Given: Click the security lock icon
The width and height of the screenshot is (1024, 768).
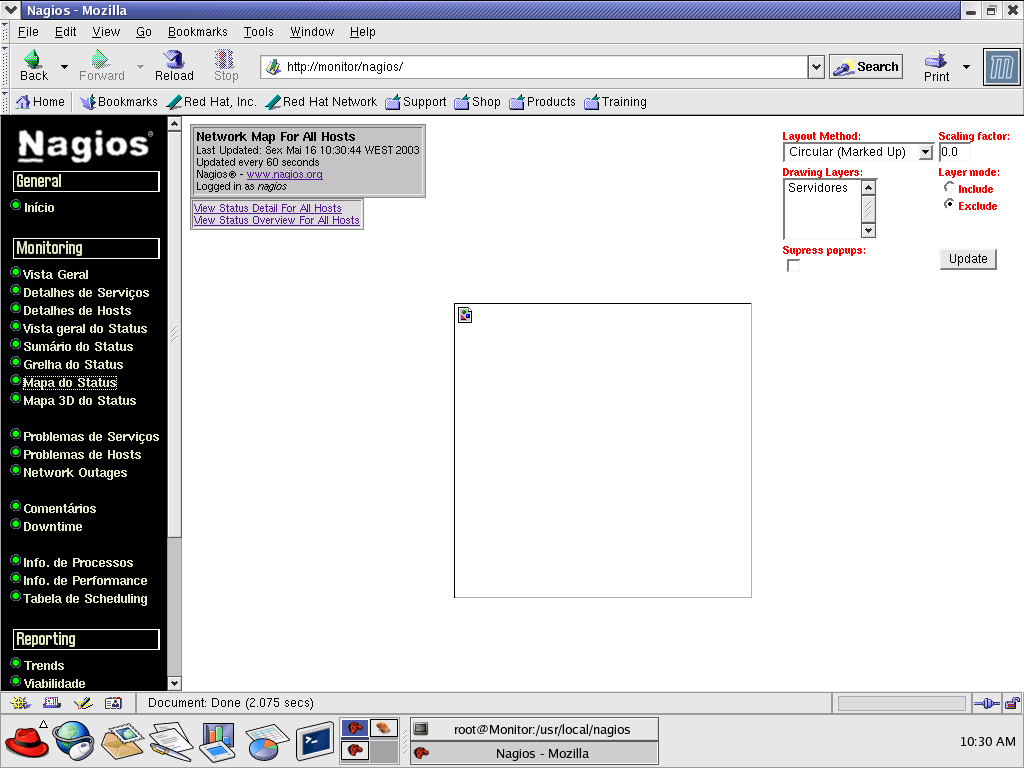Looking at the screenshot, I should pyautogui.click(x=1012, y=703).
